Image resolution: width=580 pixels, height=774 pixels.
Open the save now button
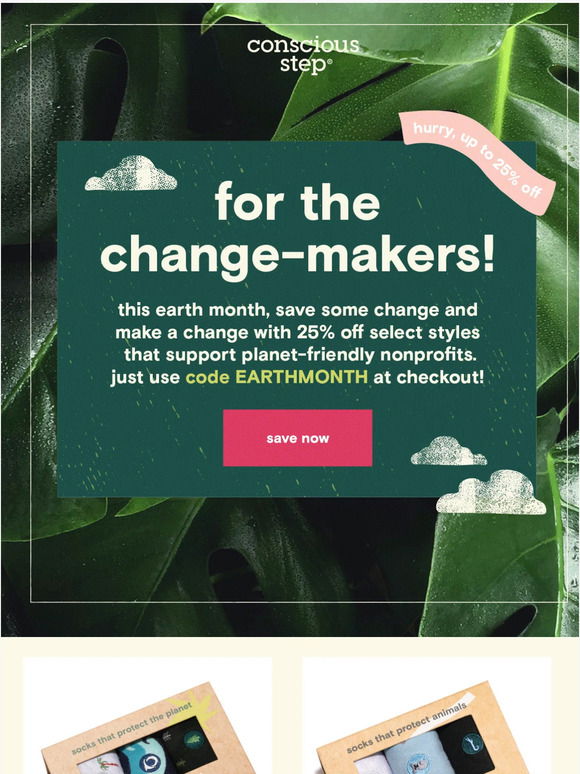298,438
